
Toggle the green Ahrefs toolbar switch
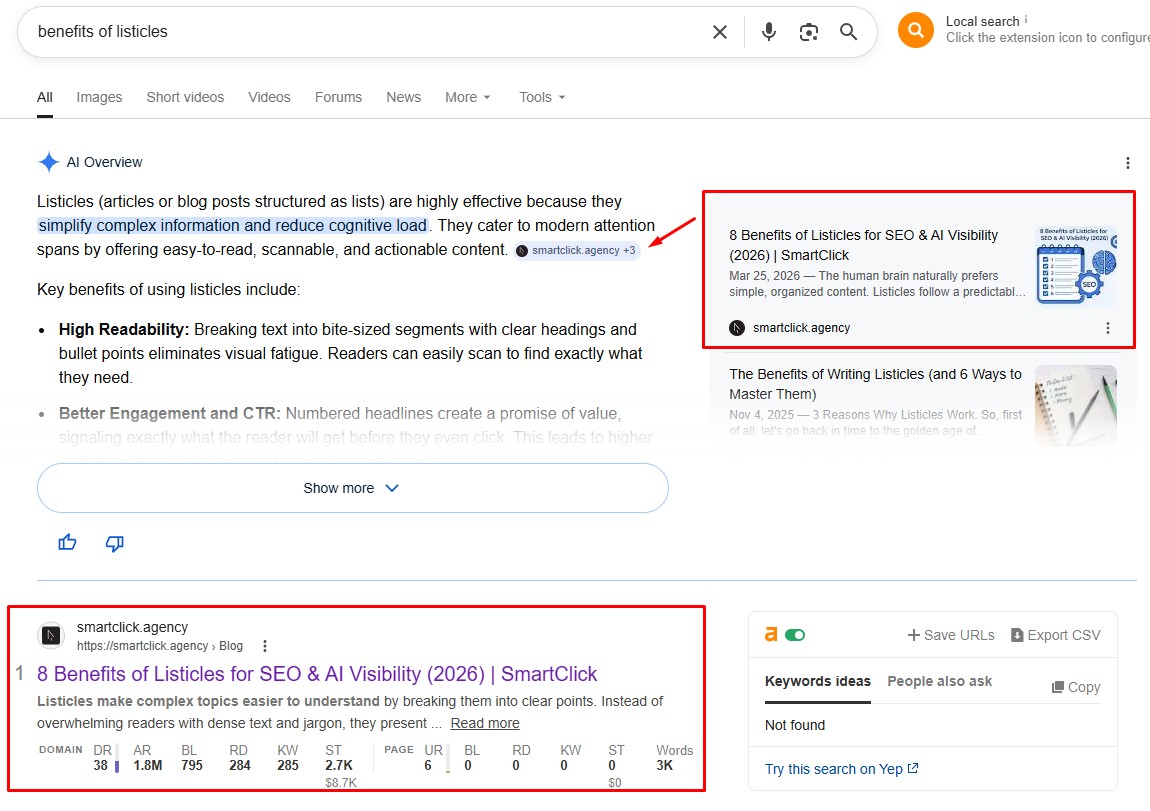click(x=795, y=635)
